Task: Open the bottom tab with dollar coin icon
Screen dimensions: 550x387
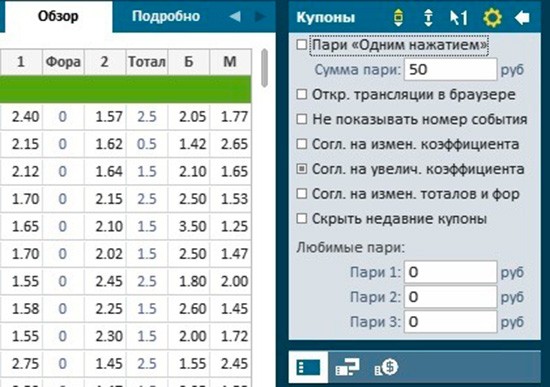Action: 386,367
